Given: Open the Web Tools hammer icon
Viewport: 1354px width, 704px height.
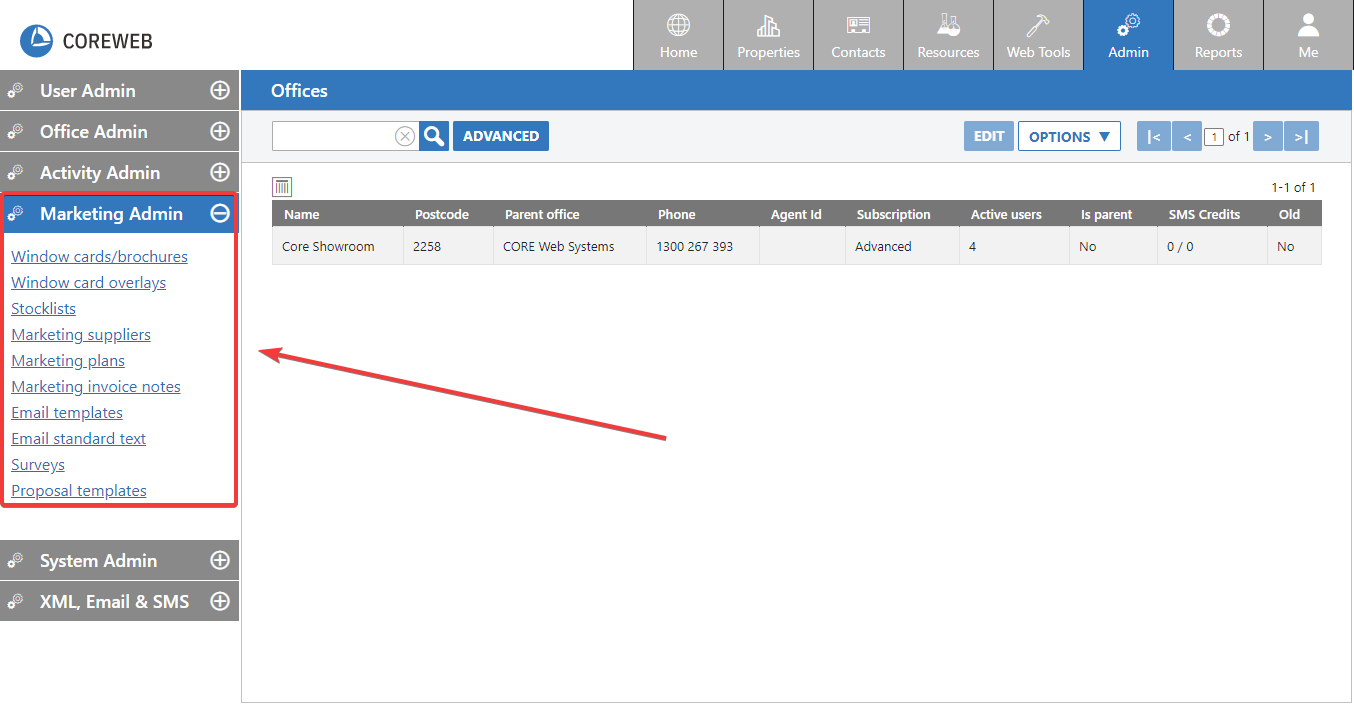Looking at the screenshot, I should pyautogui.click(x=1038, y=26).
